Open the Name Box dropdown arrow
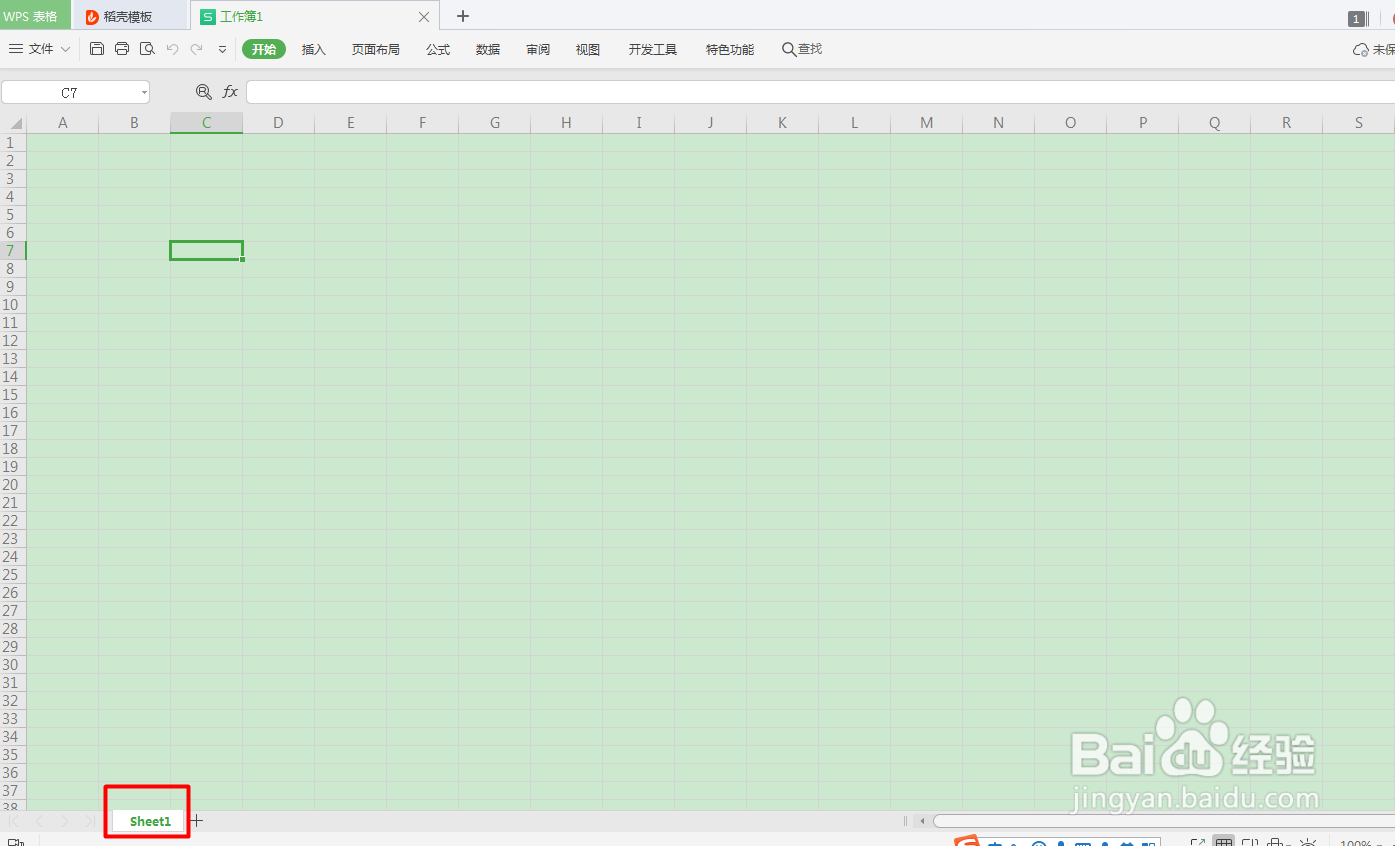The width and height of the screenshot is (1395, 846). [x=144, y=92]
